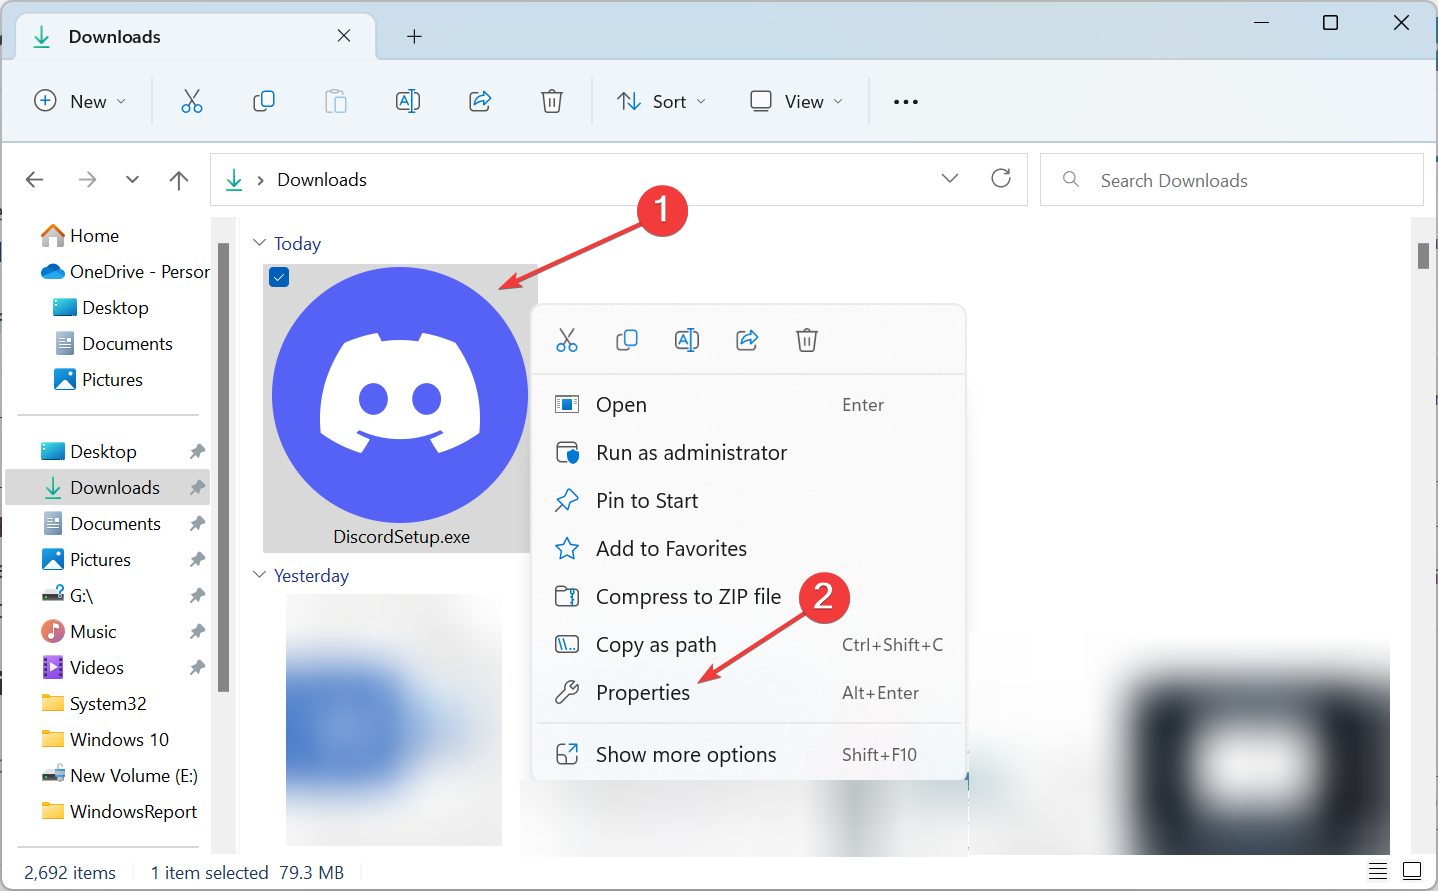This screenshot has width=1438, height=891.
Task: Click the Search Downloads field
Action: point(1232,180)
